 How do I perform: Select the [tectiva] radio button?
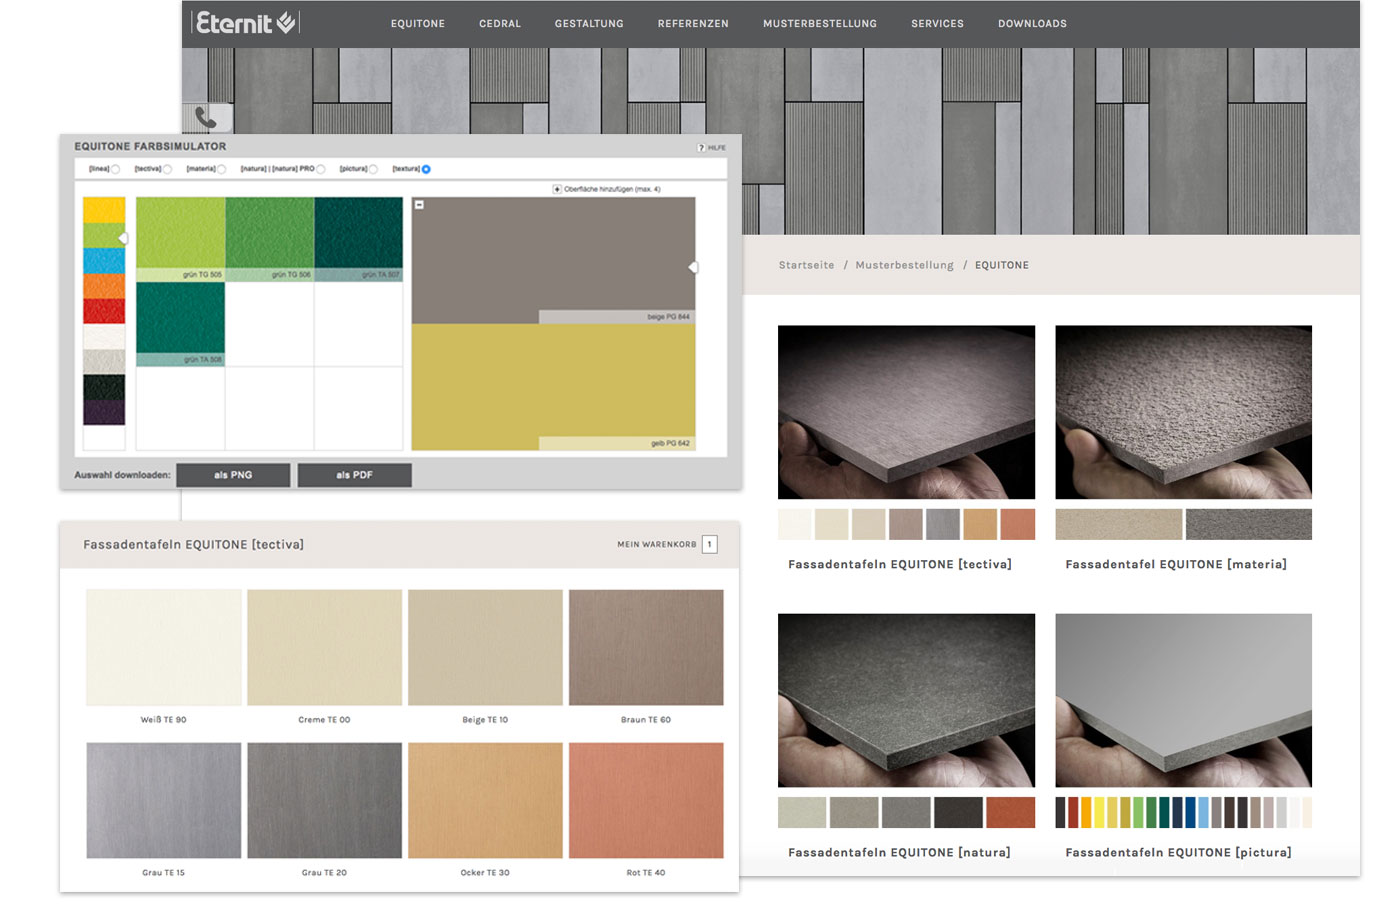(x=167, y=169)
